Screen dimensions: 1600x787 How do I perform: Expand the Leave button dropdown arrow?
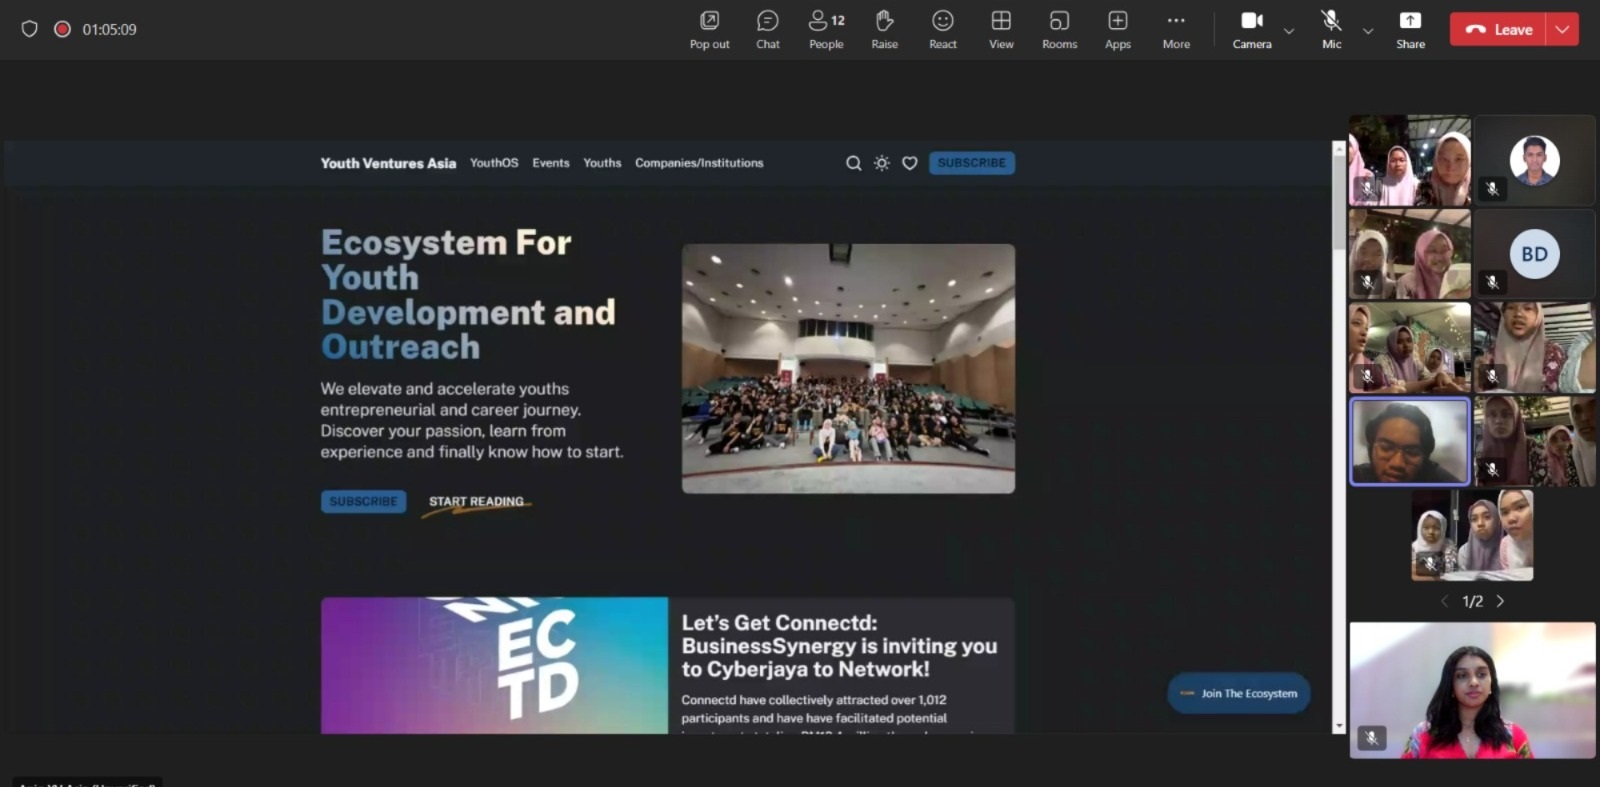tap(1562, 30)
